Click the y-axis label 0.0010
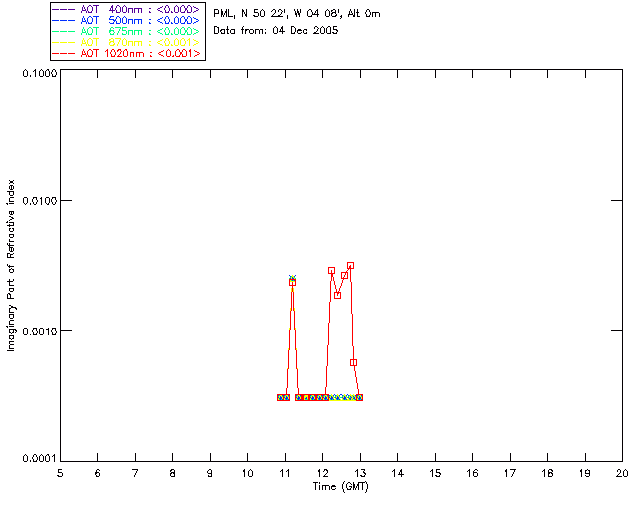Image resolution: width=640 pixels, height=512 pixels. pos(40,331)
